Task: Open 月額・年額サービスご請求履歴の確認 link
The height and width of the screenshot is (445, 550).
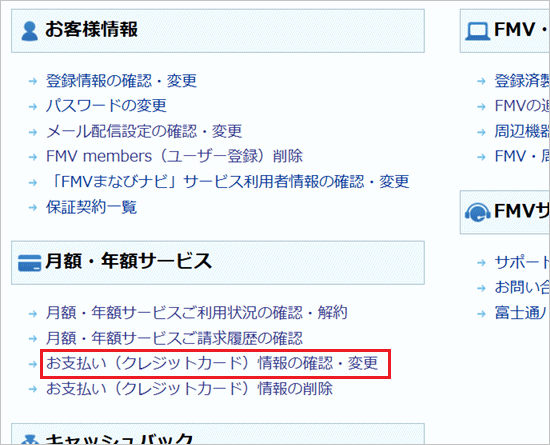Action: pyautogui.click(x=174, y=338)
